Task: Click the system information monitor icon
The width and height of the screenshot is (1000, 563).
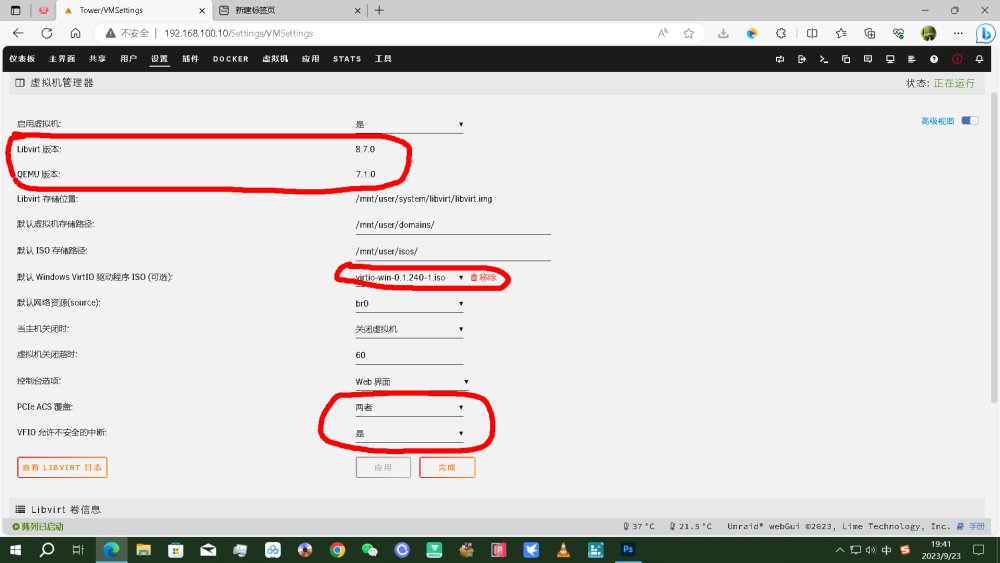Action: (x=890, y=59)
